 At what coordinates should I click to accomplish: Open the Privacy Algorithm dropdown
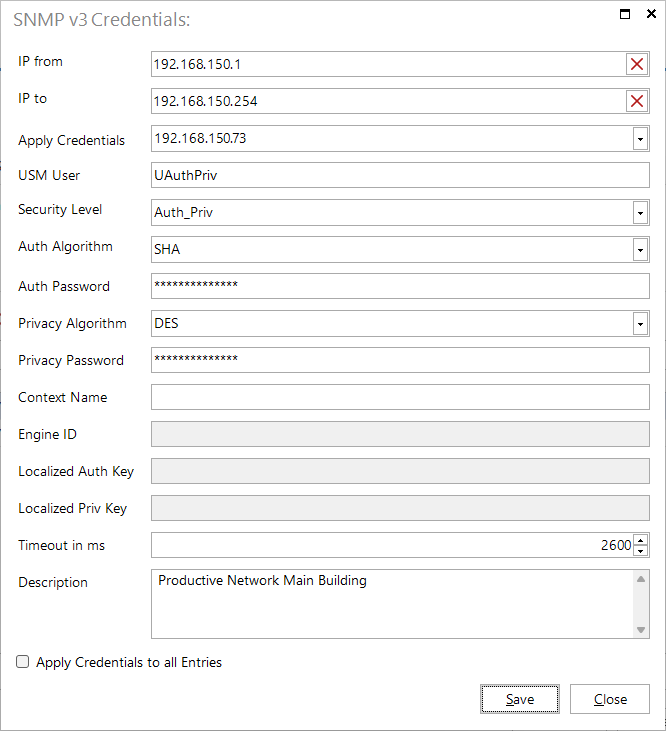click(x=640, y=324)
